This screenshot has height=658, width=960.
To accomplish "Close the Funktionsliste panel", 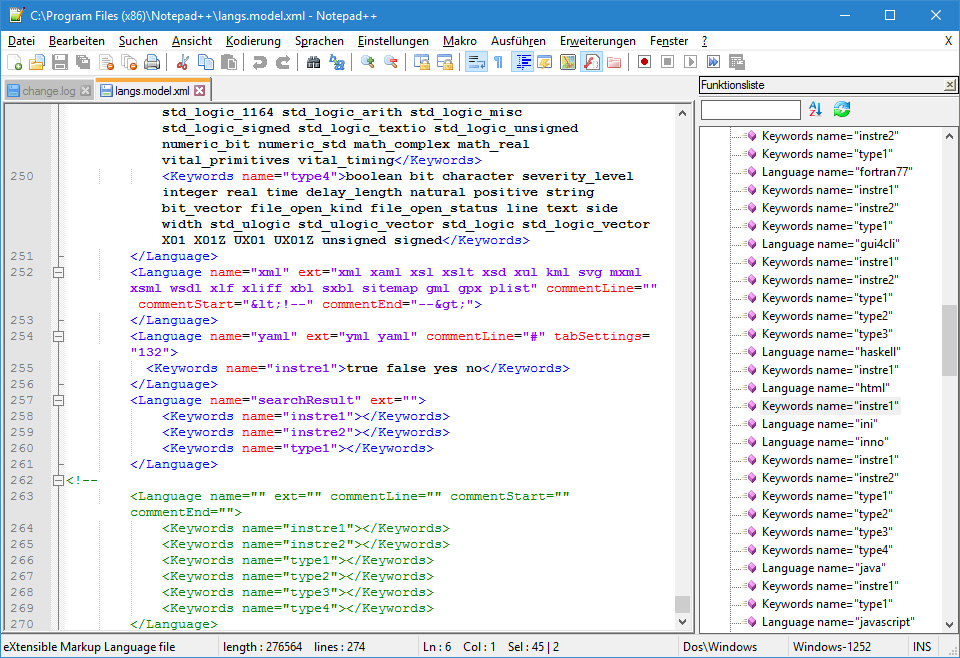I will click(949, 85).
